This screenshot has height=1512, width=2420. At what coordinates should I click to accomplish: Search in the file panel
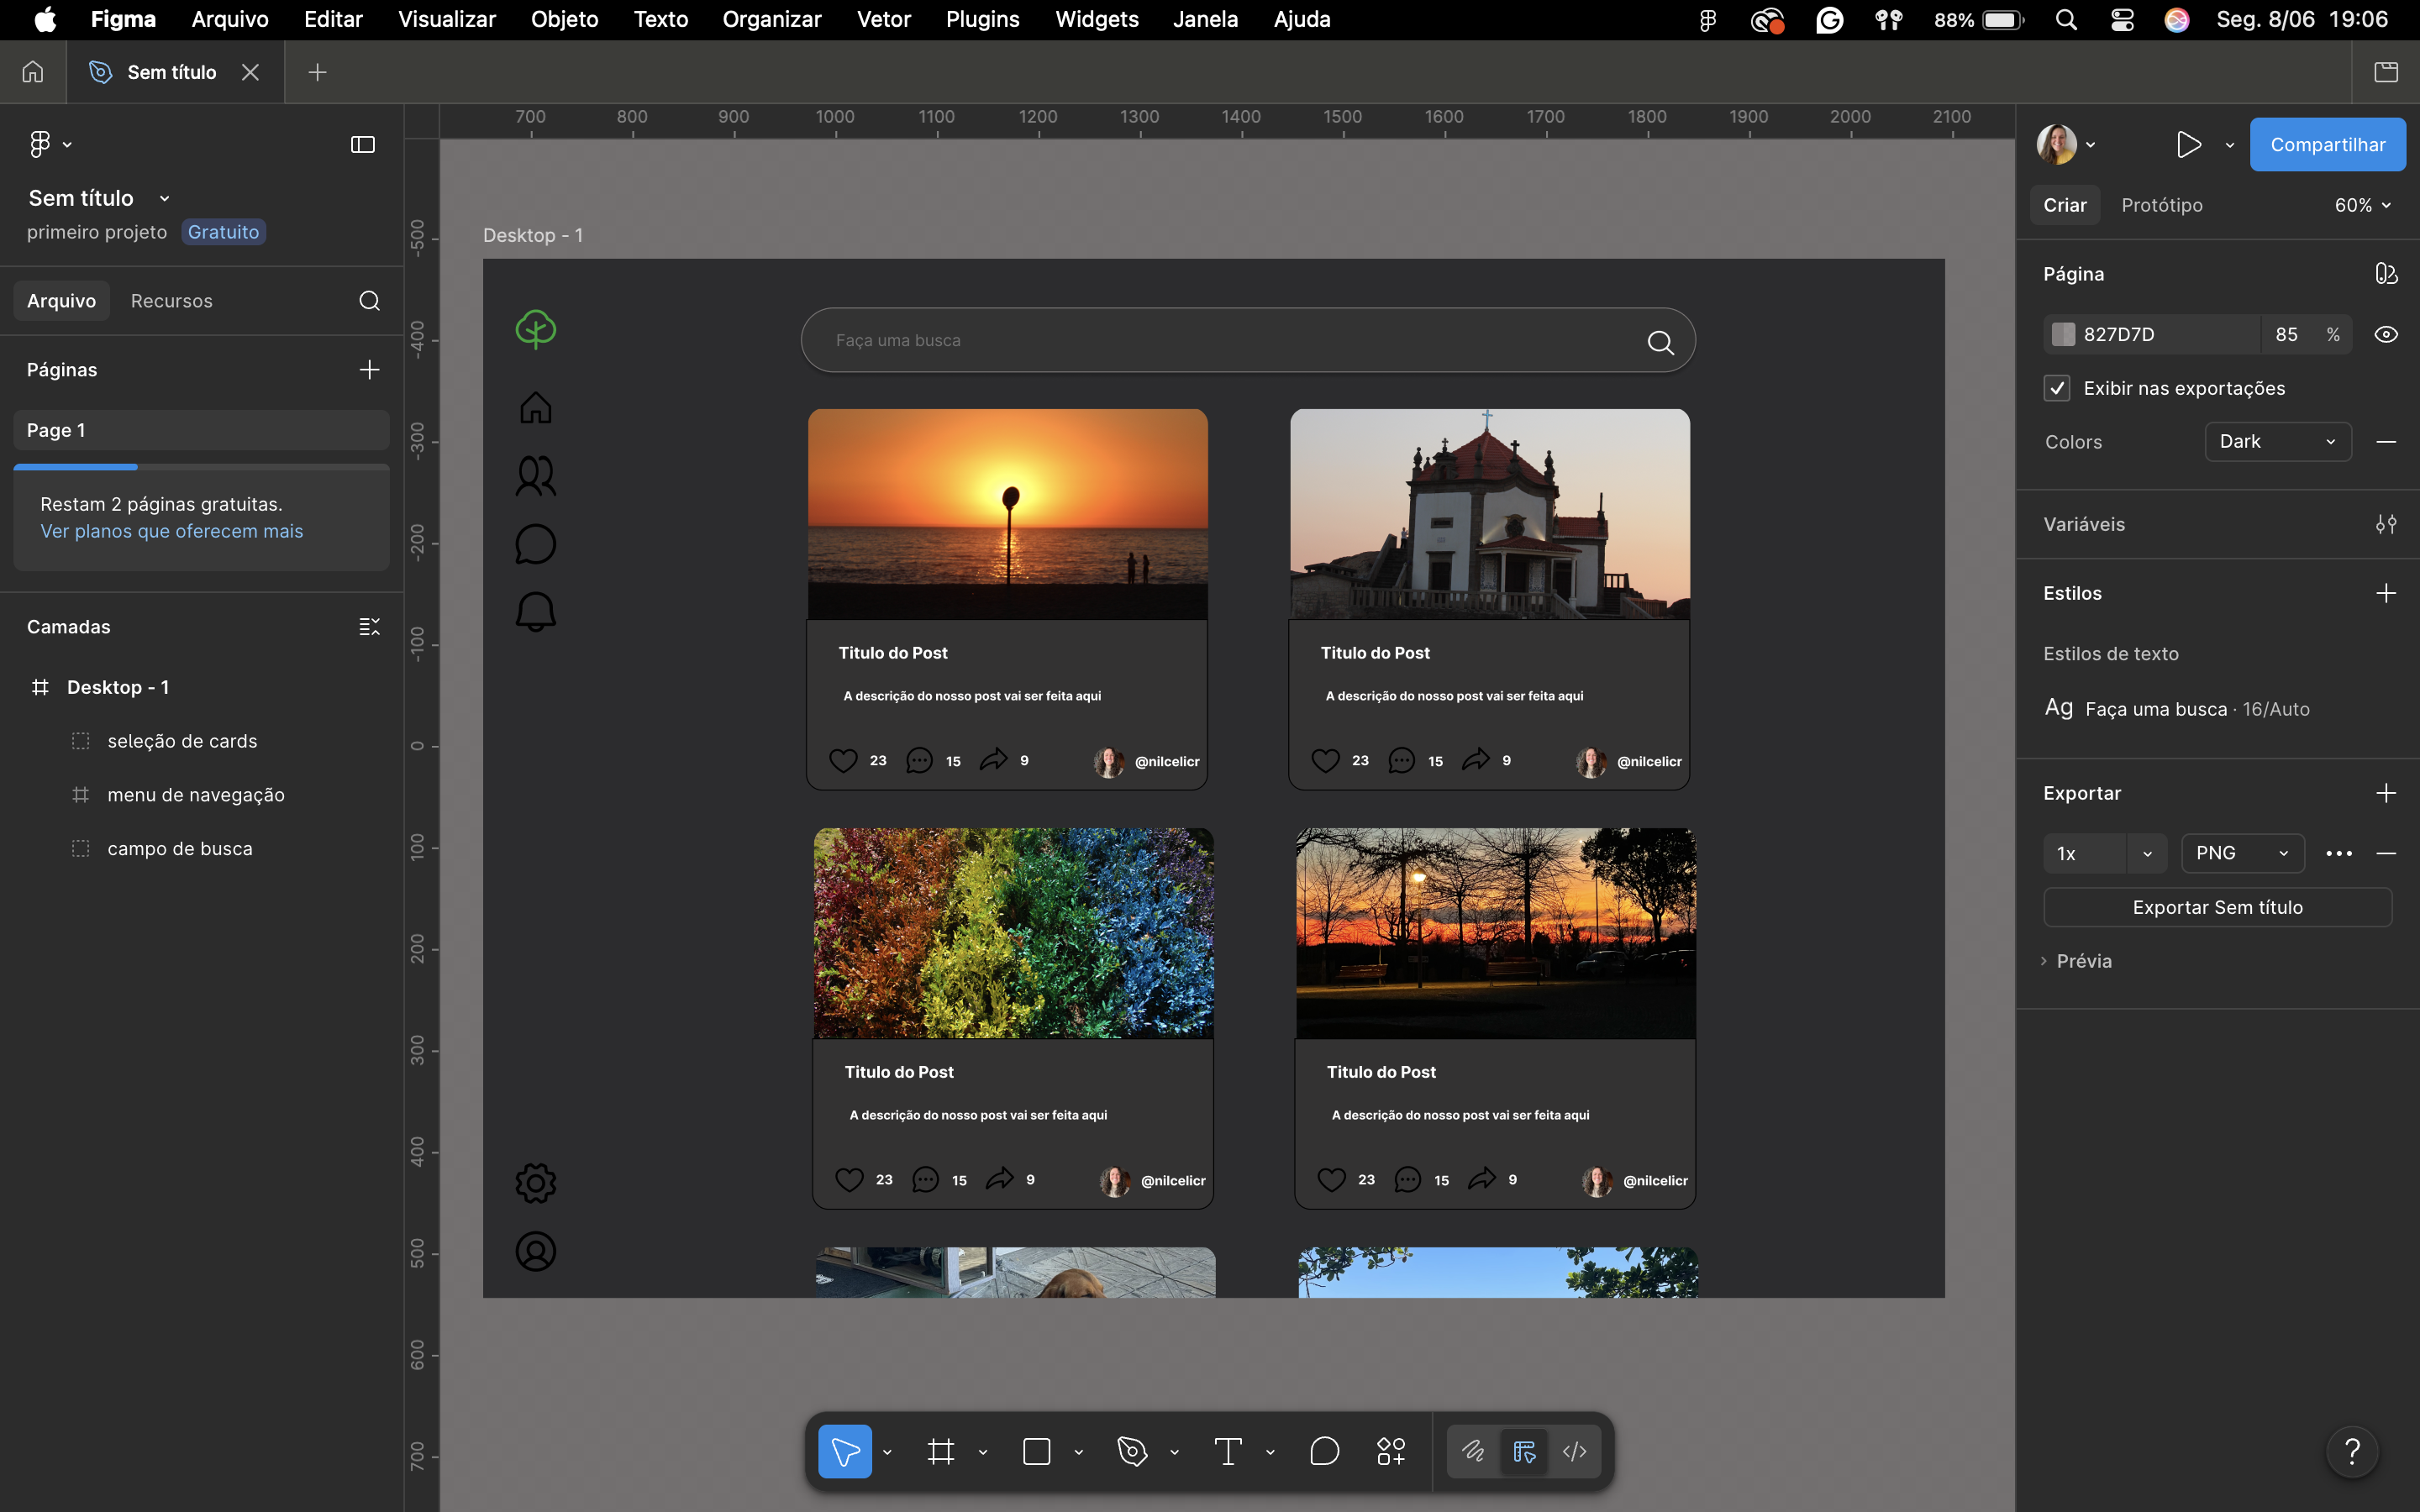(369, 301)
